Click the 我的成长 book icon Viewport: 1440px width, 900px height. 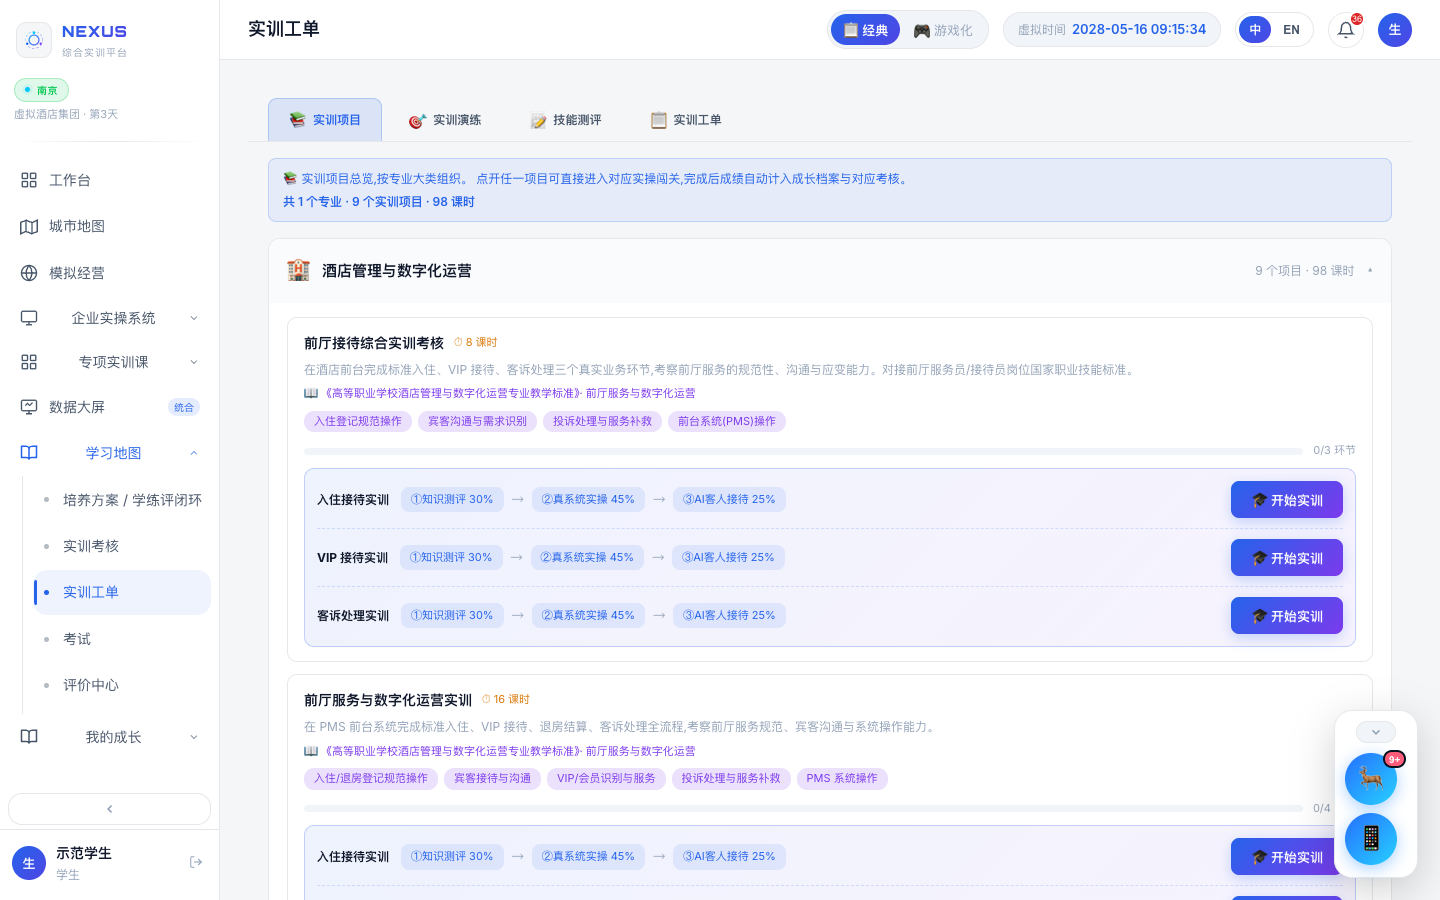pyautogui.click(x=29, y=737)
